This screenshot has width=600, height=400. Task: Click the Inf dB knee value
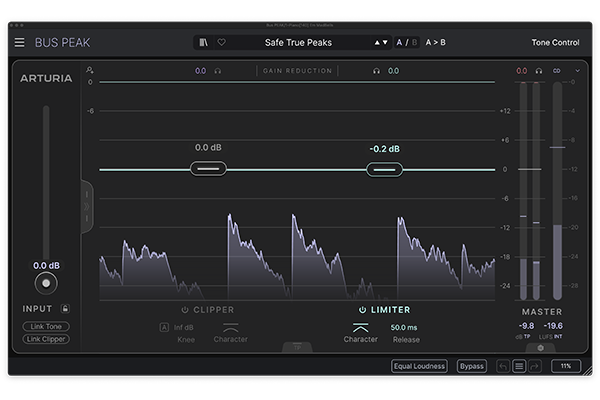pyautogui.click(x=184, y=328)
